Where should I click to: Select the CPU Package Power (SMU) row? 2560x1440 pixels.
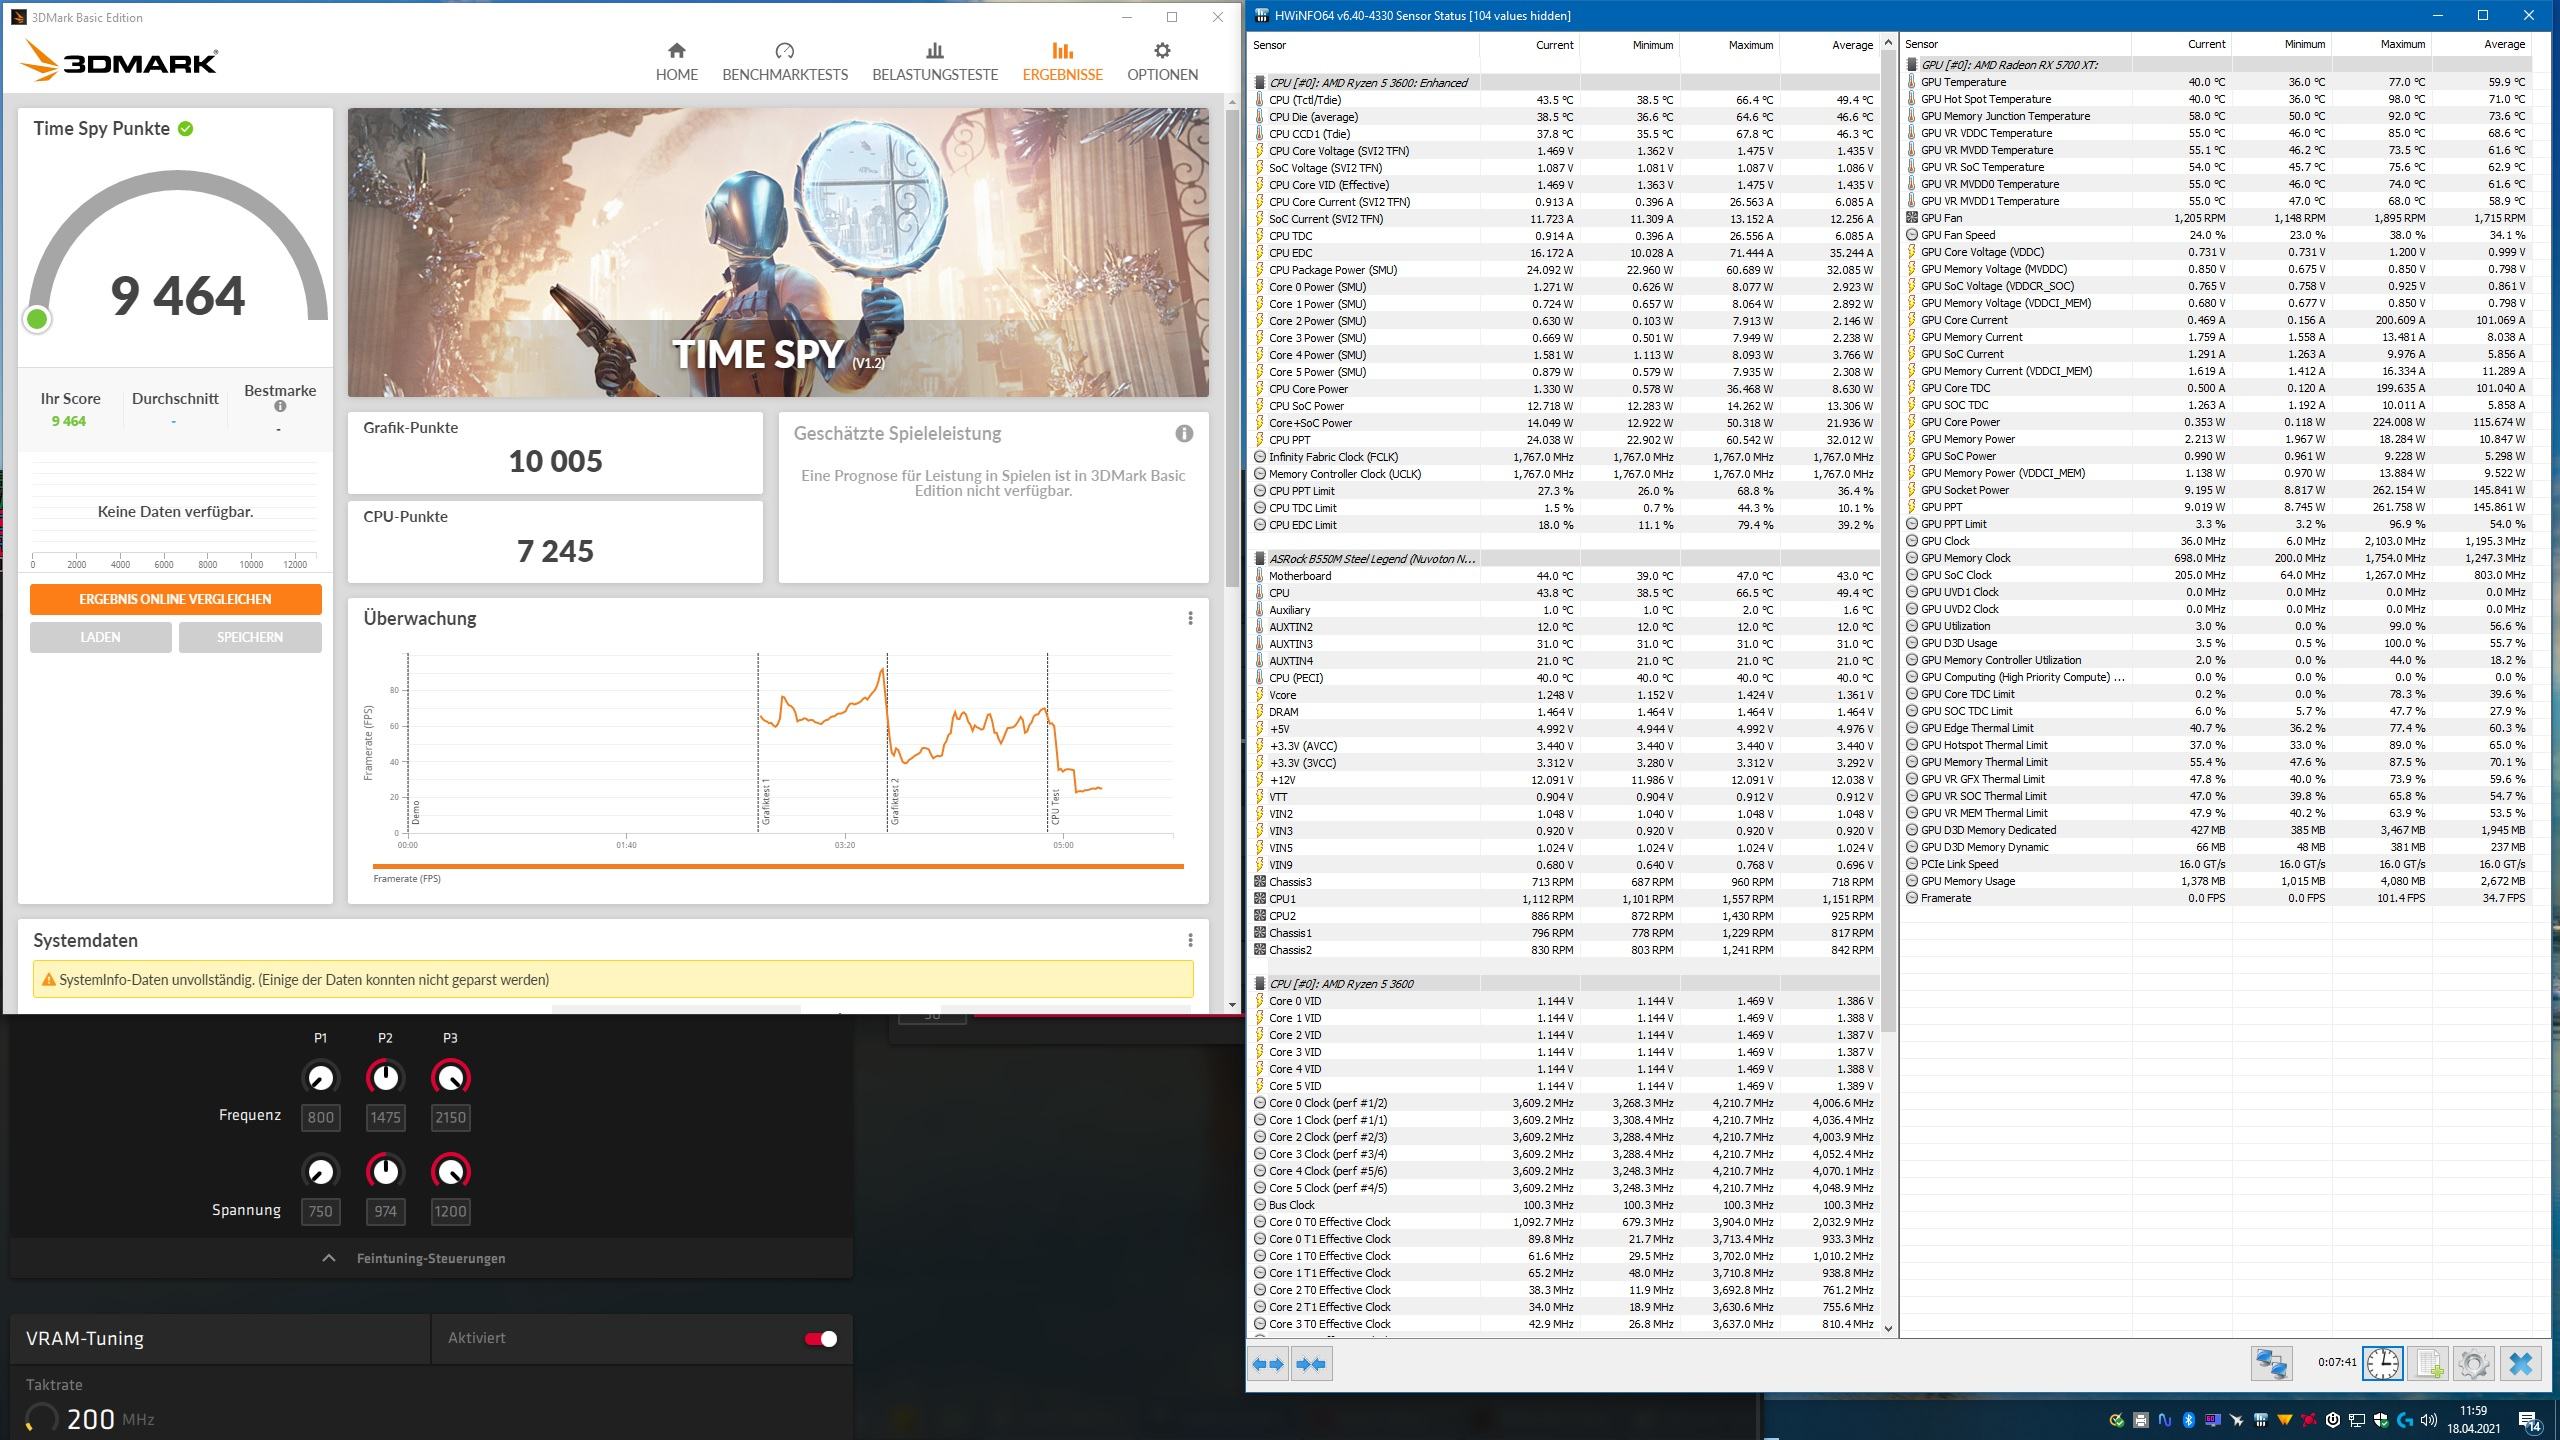[x=1565, y=270]
